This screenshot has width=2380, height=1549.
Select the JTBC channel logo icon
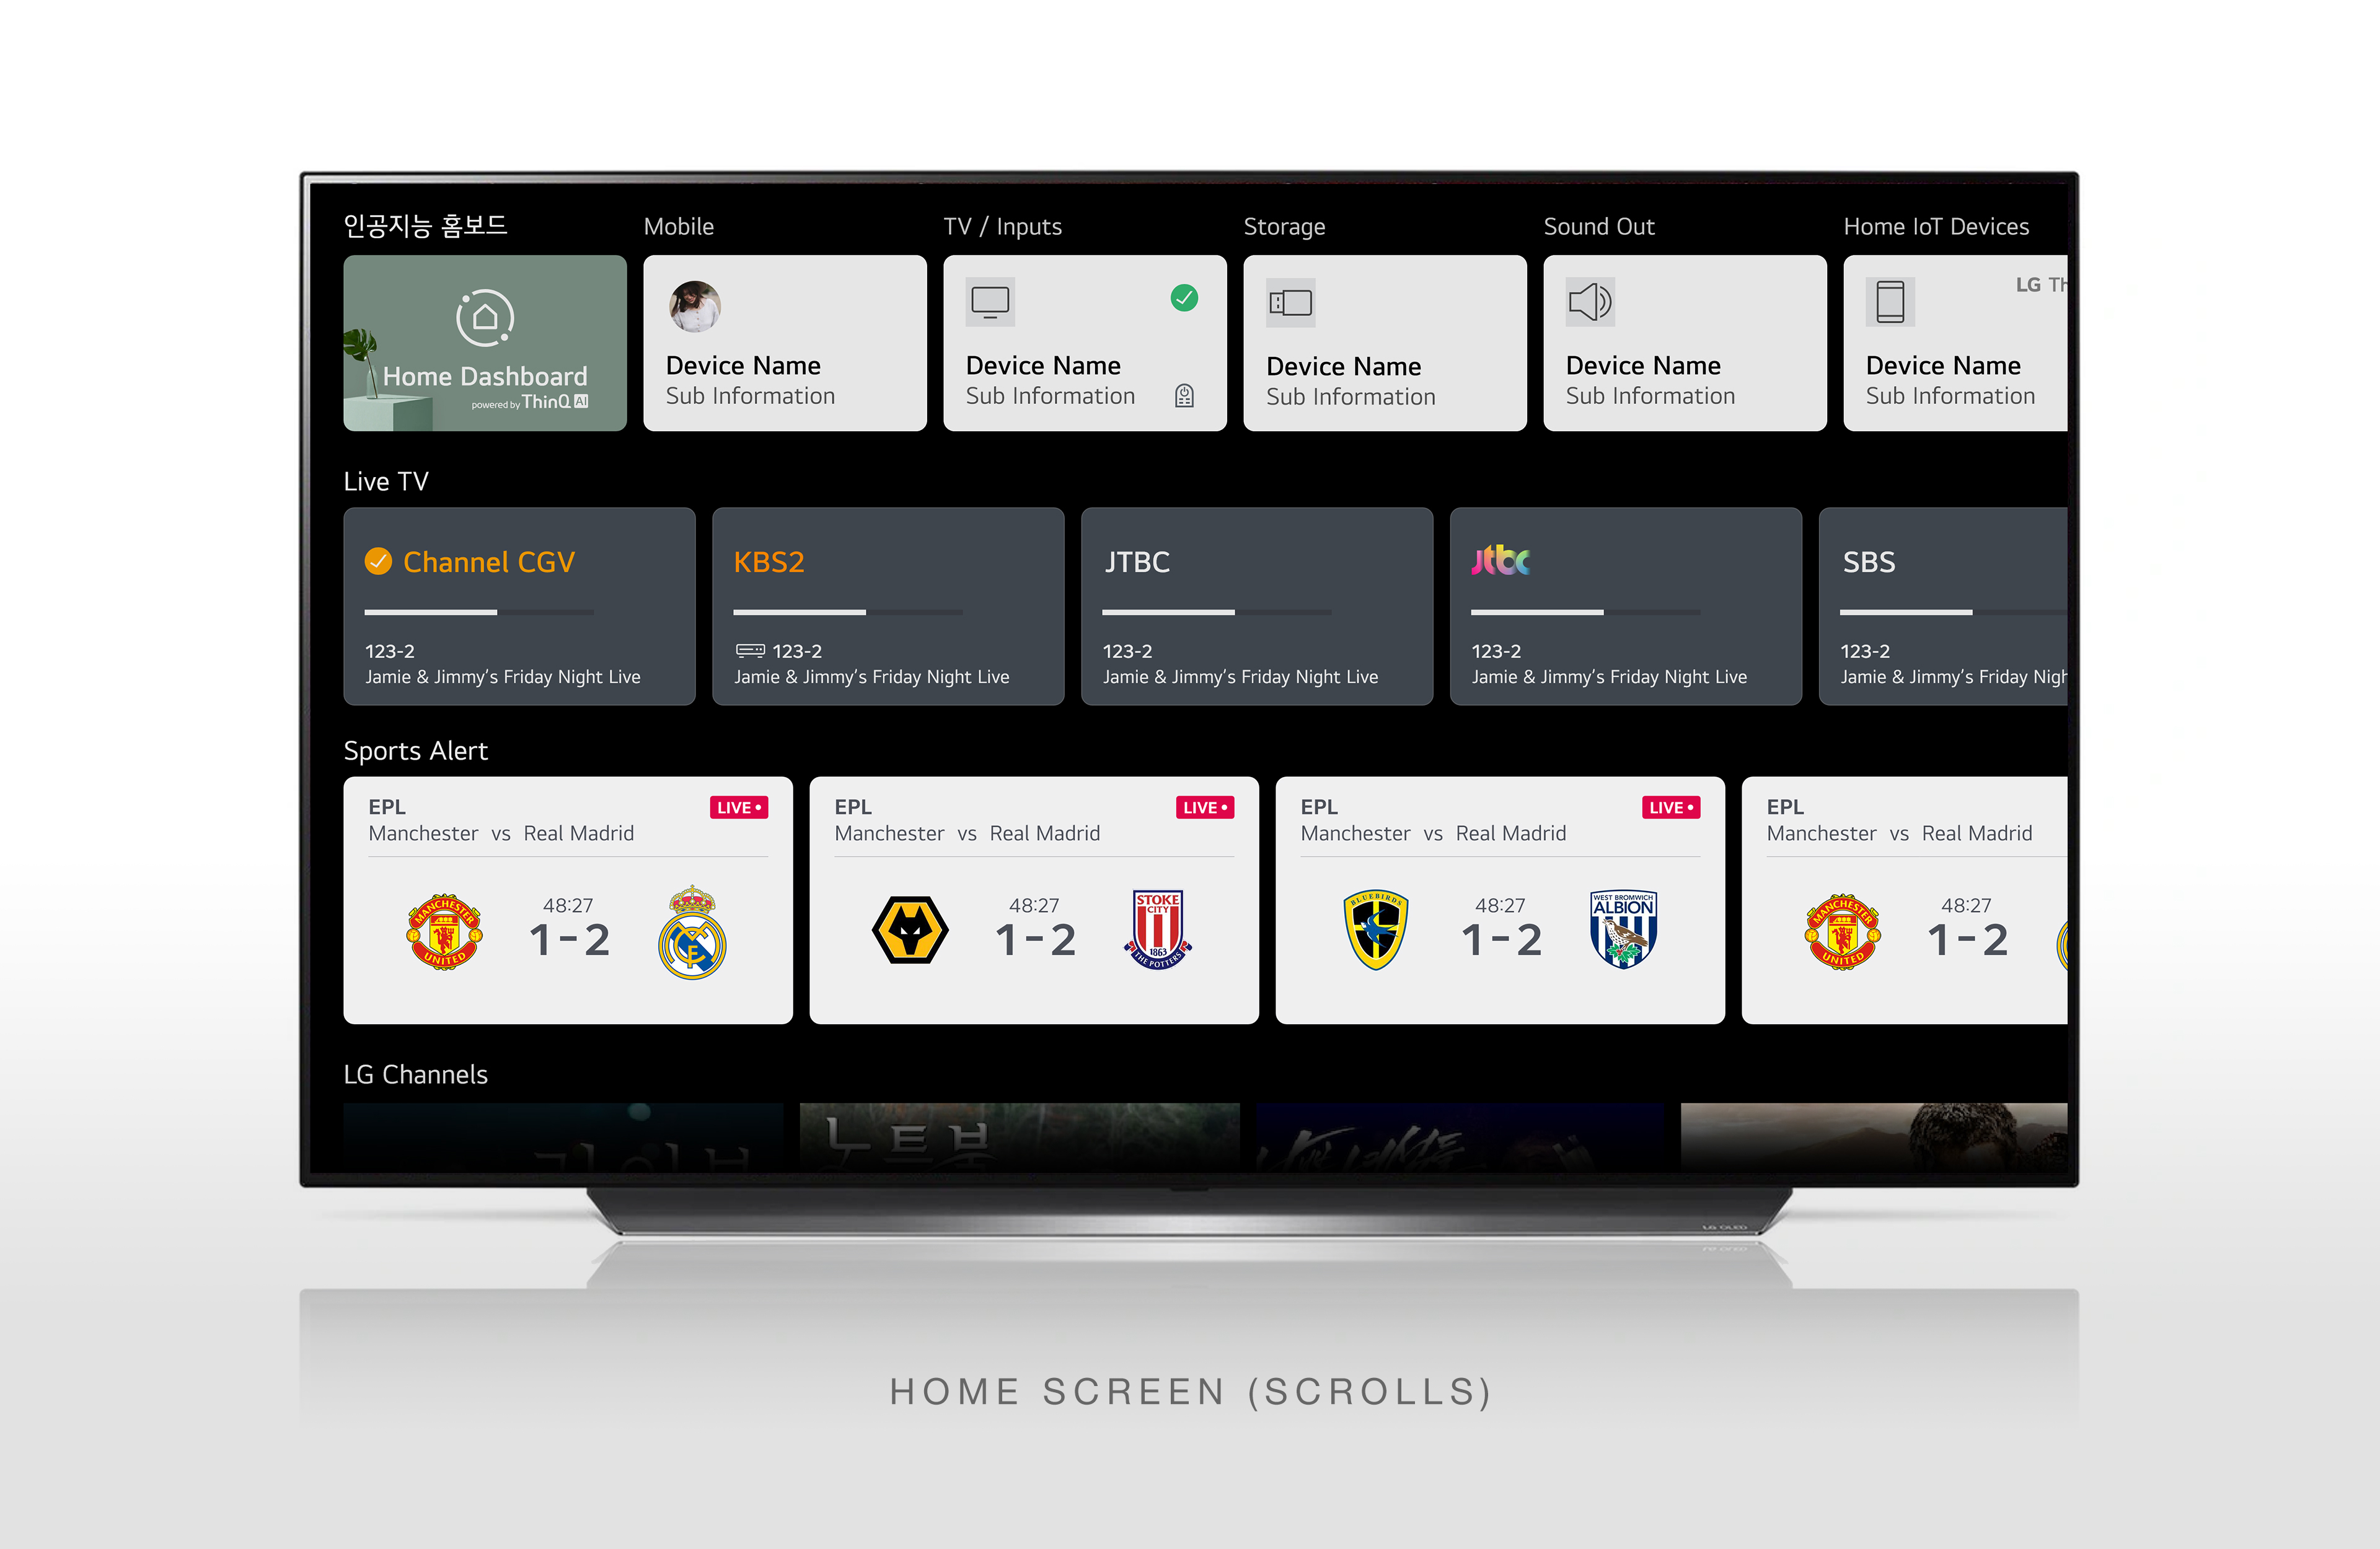coord(1502,558)
